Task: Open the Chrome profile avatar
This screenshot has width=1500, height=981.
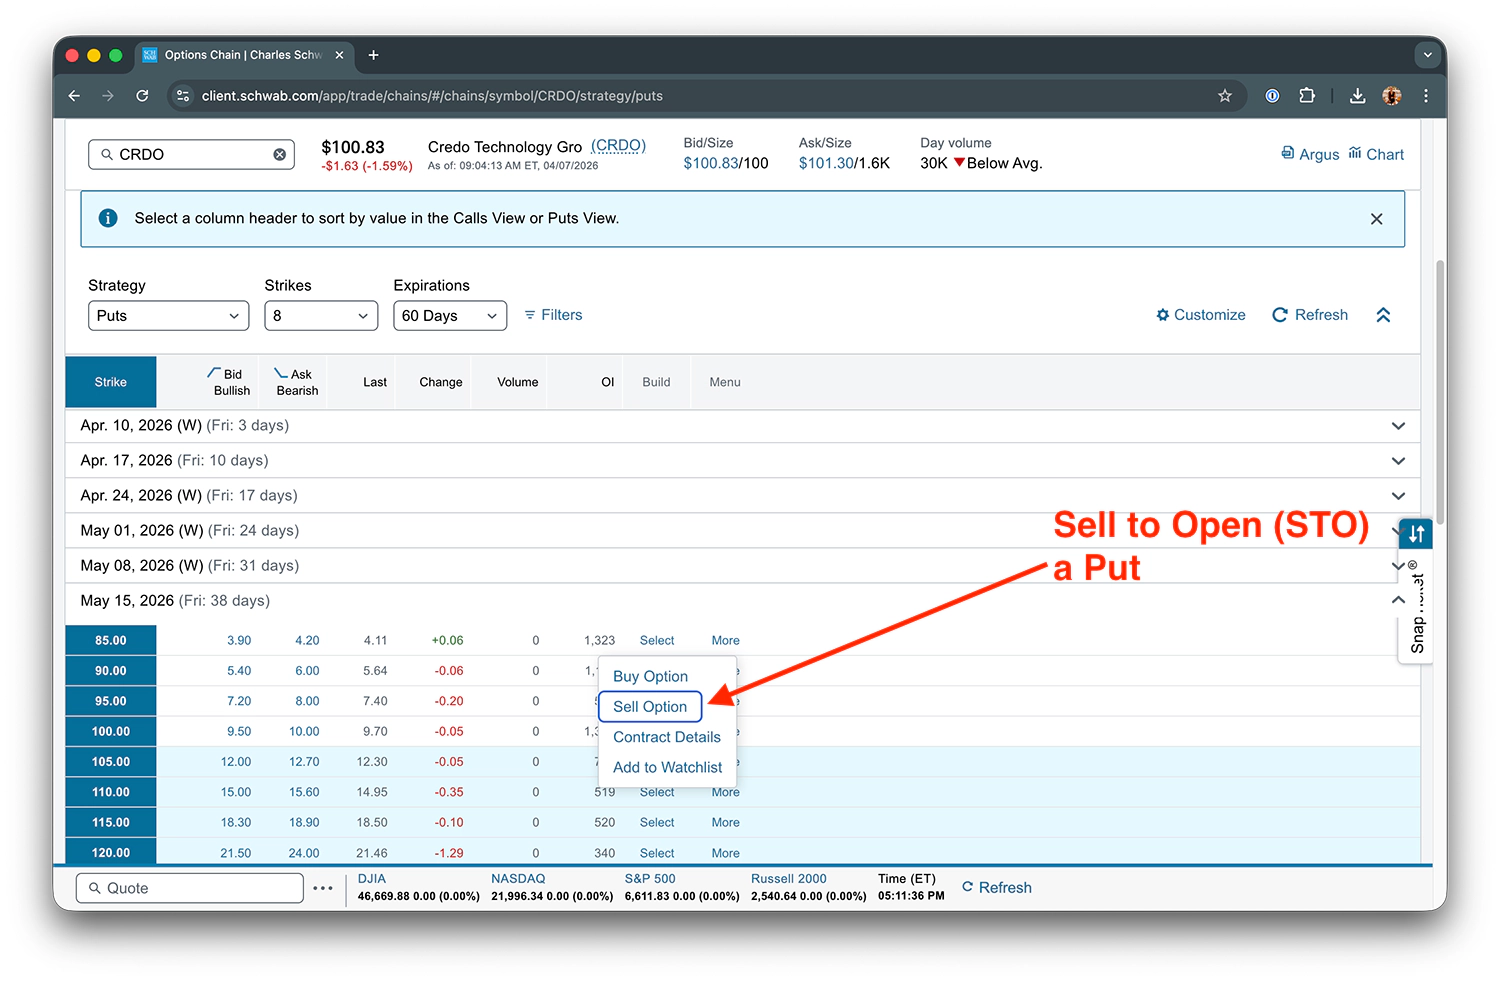Action: click(1392, 96)
